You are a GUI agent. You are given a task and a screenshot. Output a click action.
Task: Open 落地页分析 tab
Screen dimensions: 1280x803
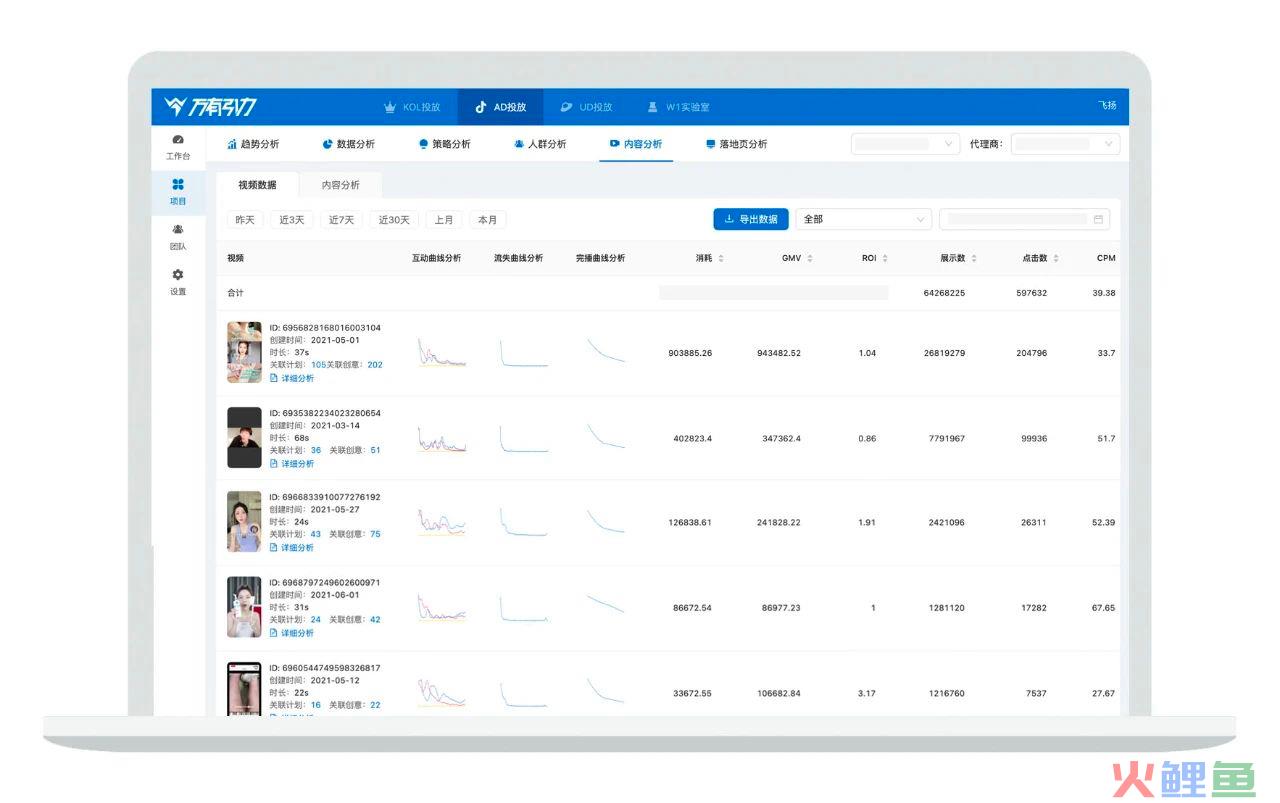[x=737, y=144]
